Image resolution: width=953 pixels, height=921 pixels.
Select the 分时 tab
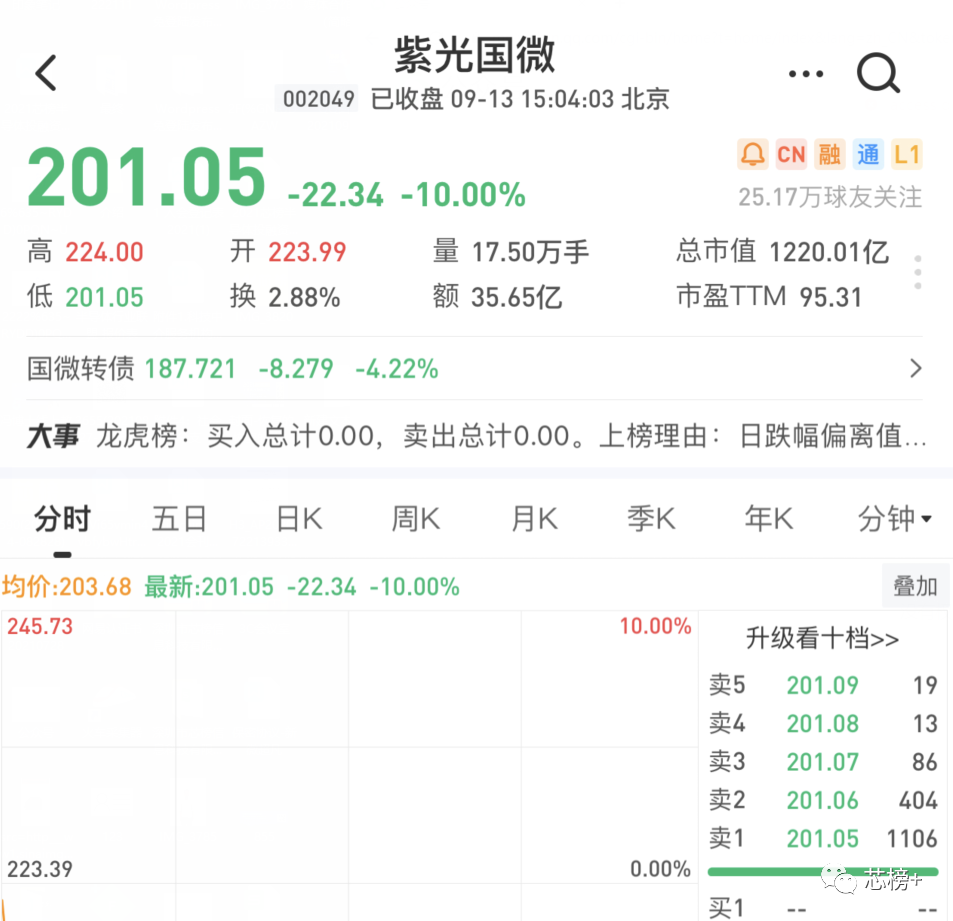[x=62, y=519]
